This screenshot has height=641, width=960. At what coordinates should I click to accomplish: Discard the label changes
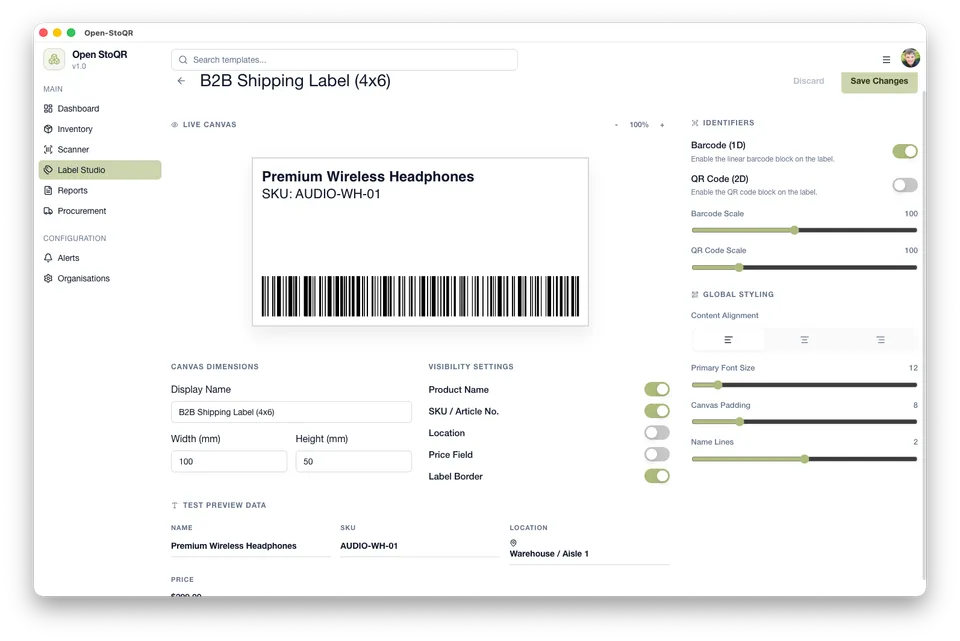(808, 81)
